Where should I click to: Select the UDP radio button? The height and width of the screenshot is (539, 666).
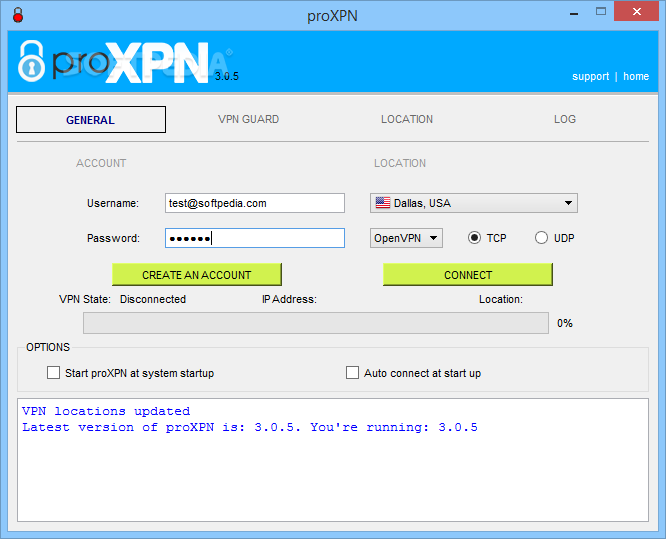coord(541,238)
